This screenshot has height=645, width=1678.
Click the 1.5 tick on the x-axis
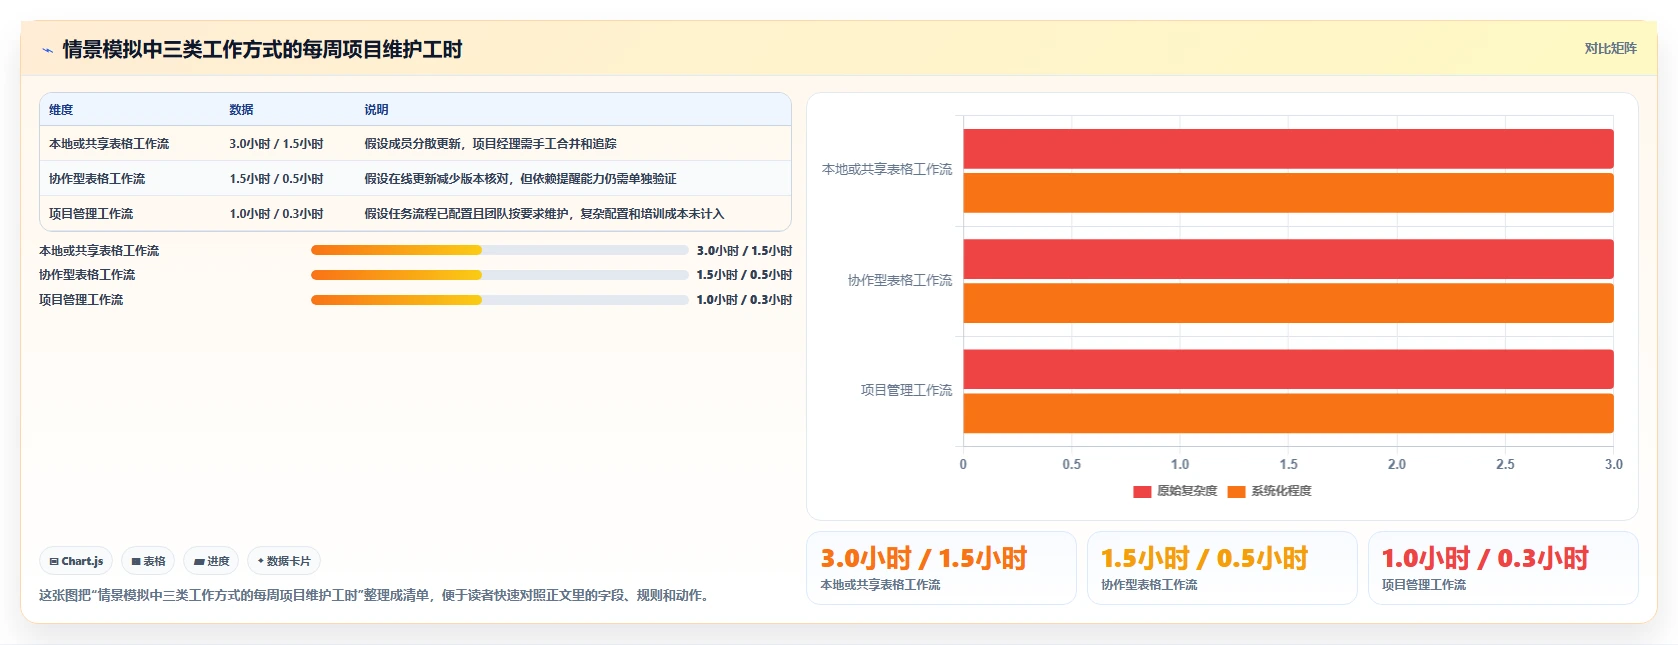coord(1288,465)
